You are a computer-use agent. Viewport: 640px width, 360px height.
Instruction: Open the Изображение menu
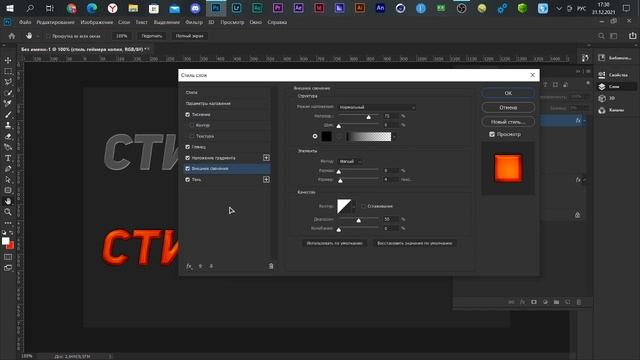tap(97, 22)
